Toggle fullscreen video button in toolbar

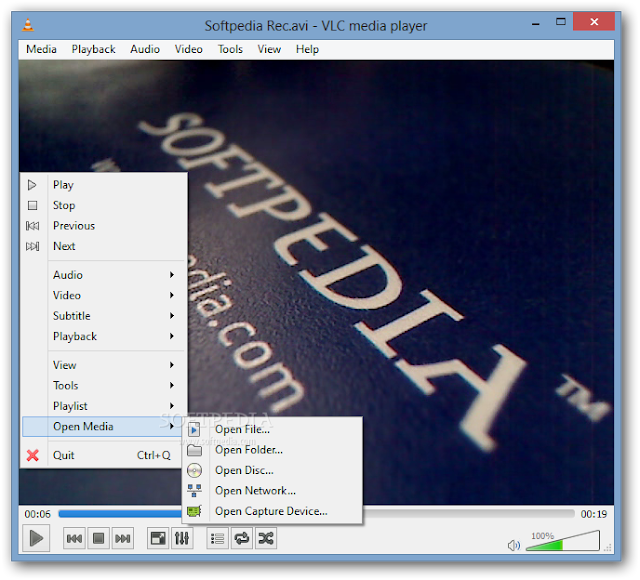click(158, 538)
